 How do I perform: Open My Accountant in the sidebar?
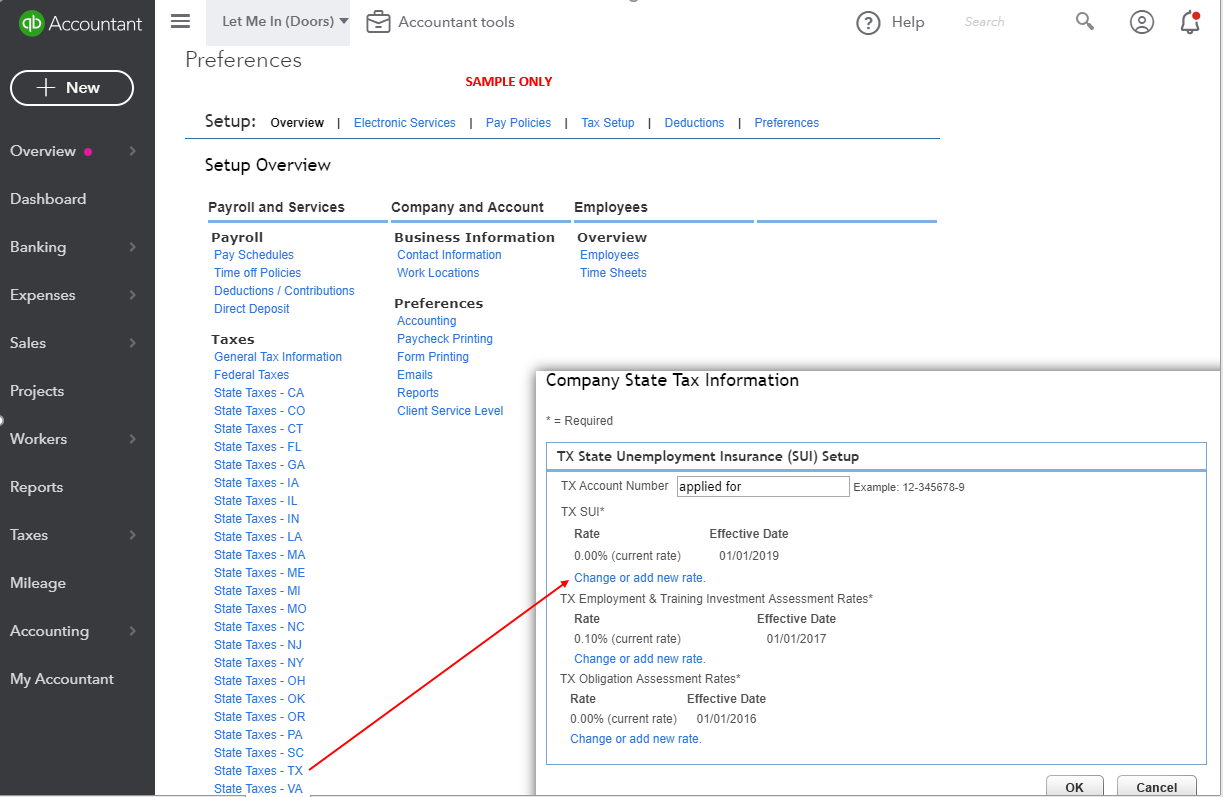tap(62, 679)
